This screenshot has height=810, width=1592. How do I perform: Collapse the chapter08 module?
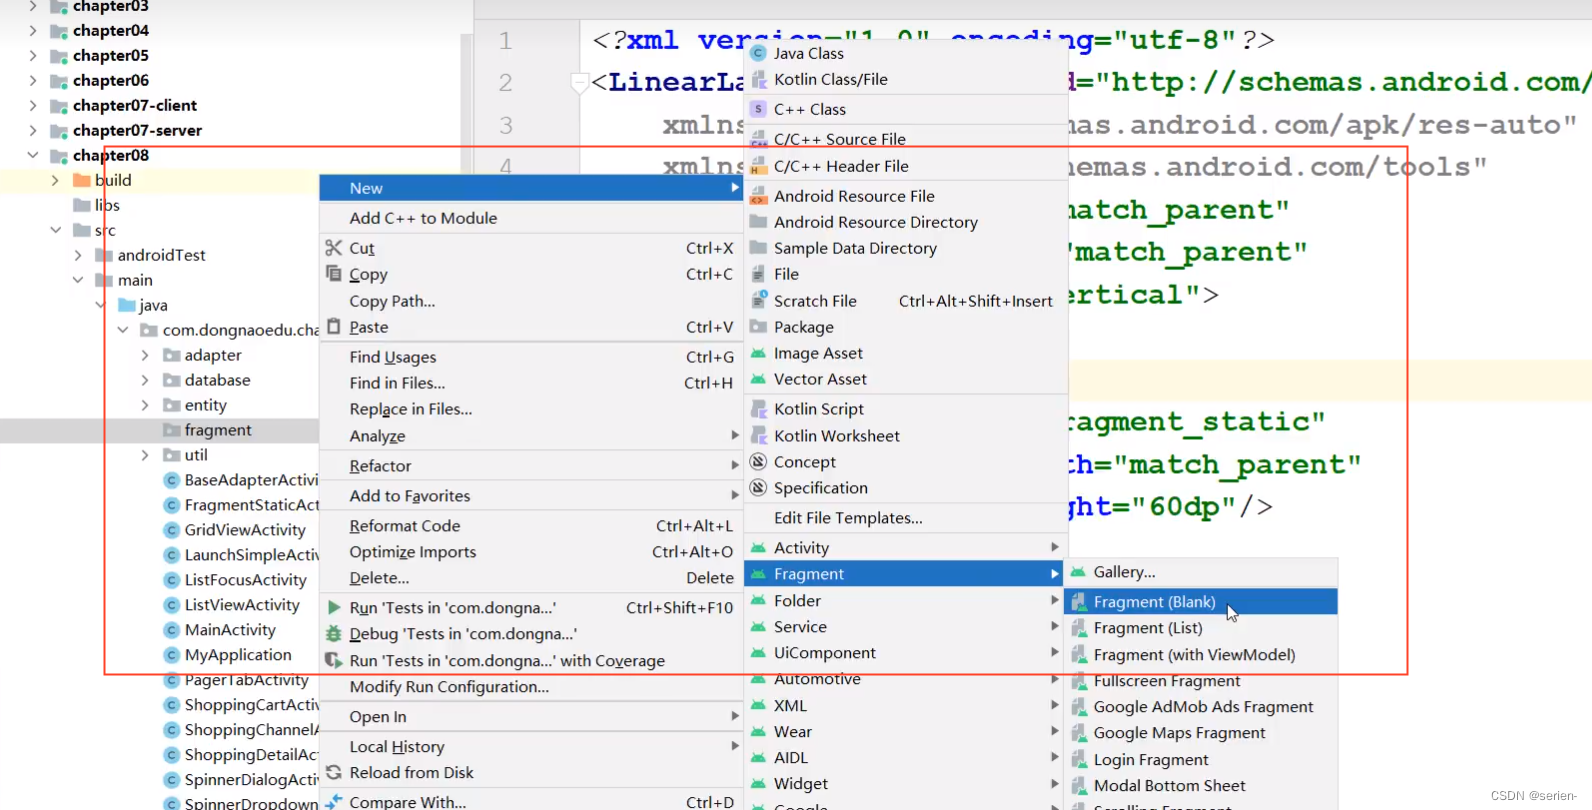(33, 155)
